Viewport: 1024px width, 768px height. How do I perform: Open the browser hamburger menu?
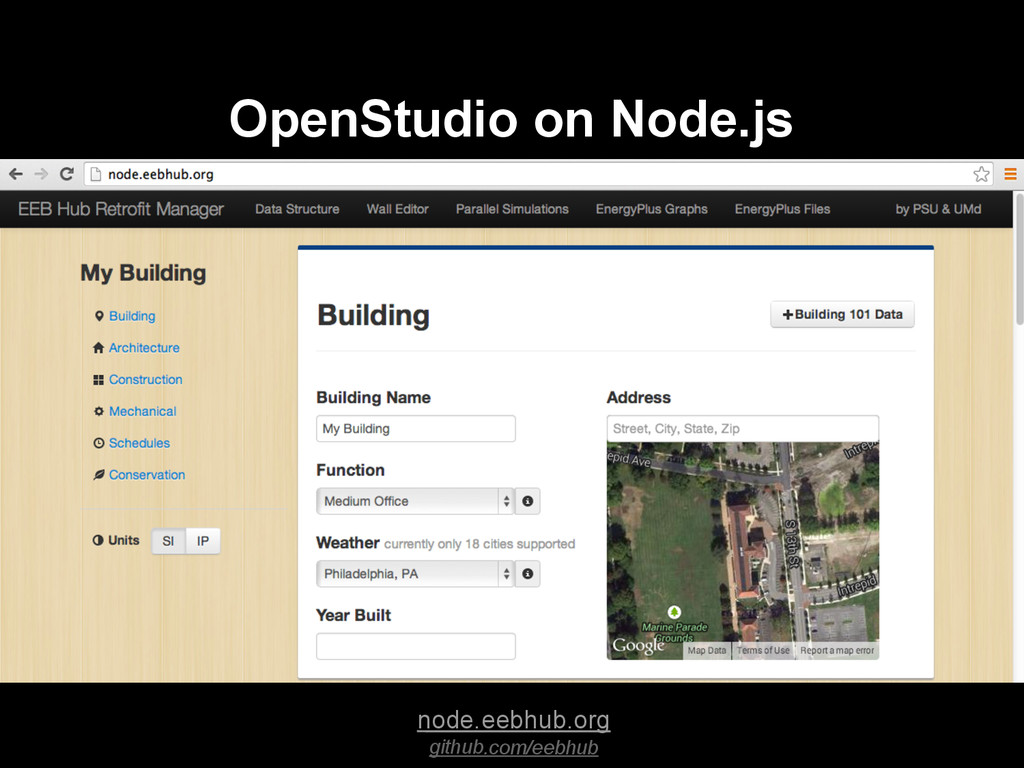[1010, 174]
